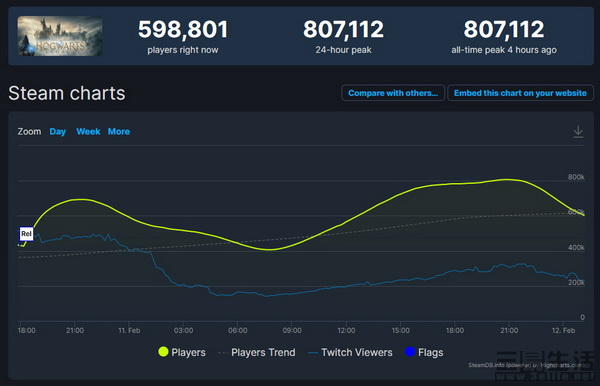Set chart zoom to Day
The image size is (600, 386).
point(58,132)
